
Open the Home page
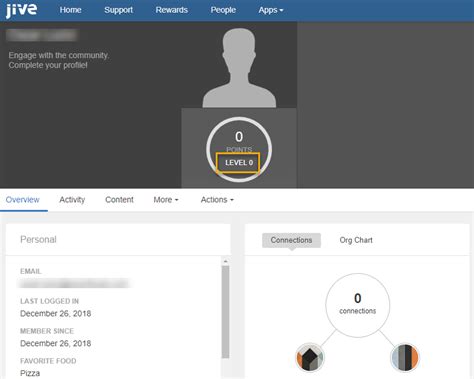click(x=70, y=10)
